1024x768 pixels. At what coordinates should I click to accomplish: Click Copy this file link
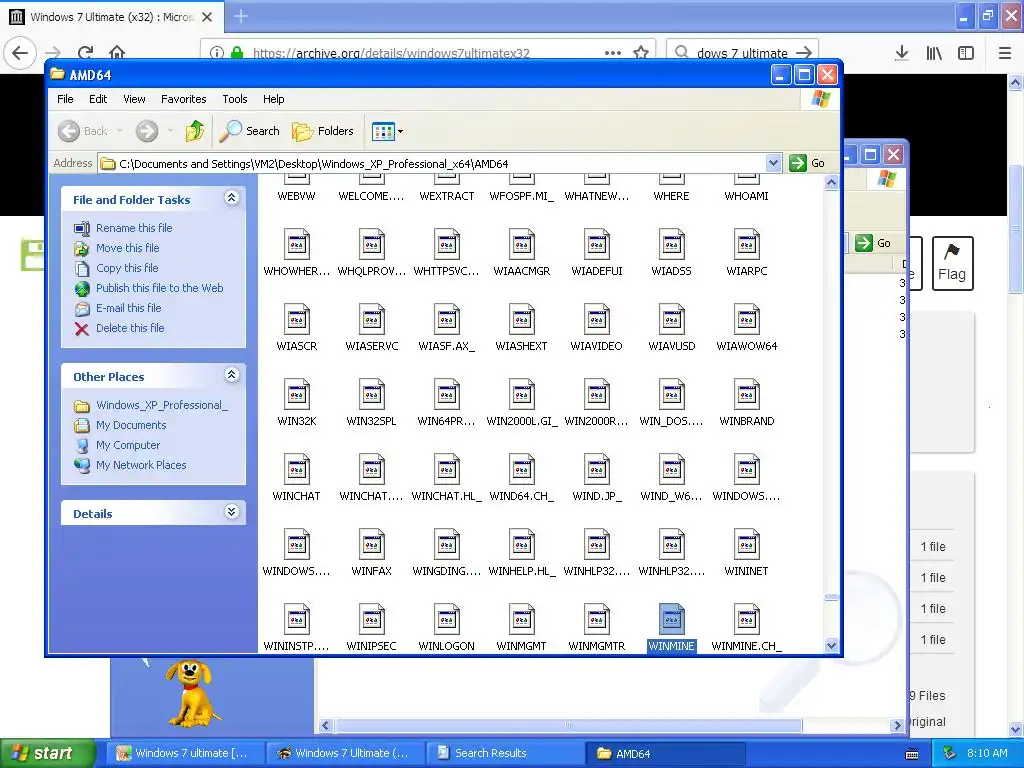127,268
